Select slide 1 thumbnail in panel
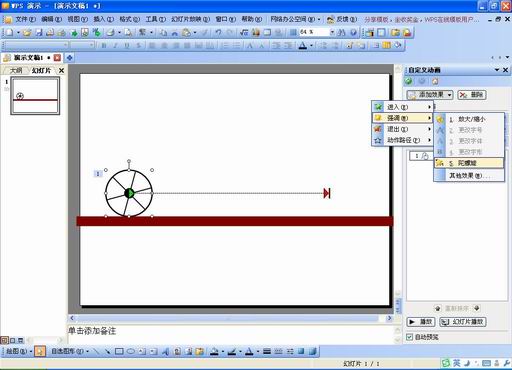The width and height of the screenshot is (512, 370). [35, 96]
